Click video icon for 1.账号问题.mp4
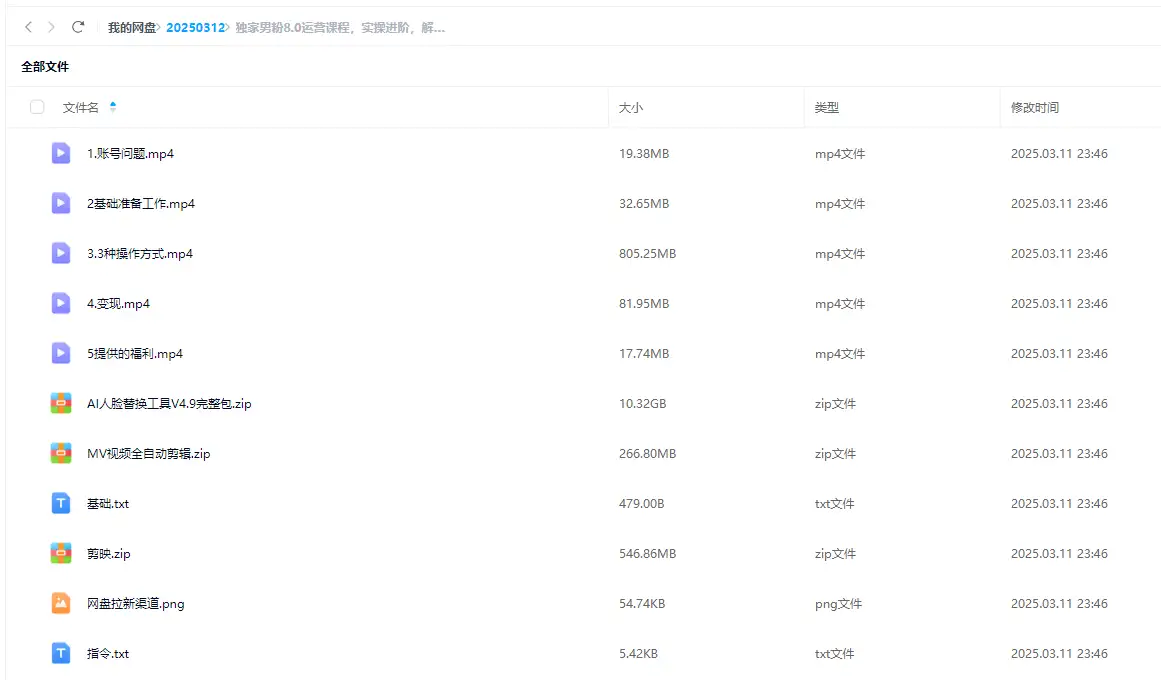Screen dimensions: 1161x680 (61, 153)
